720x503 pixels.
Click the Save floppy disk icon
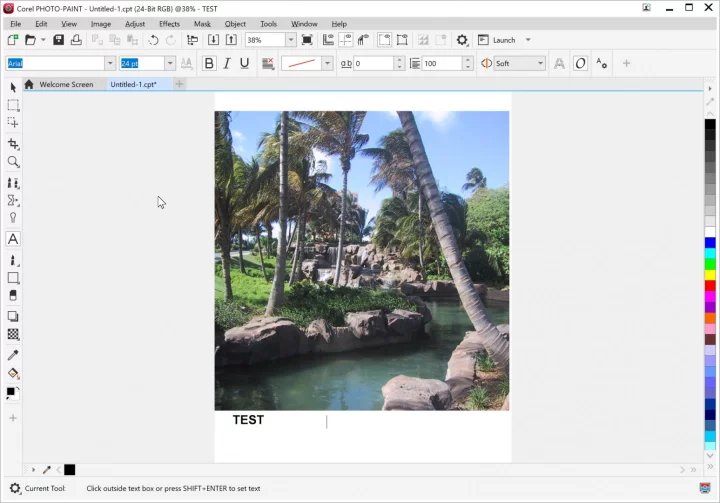[x=58, y=40]
